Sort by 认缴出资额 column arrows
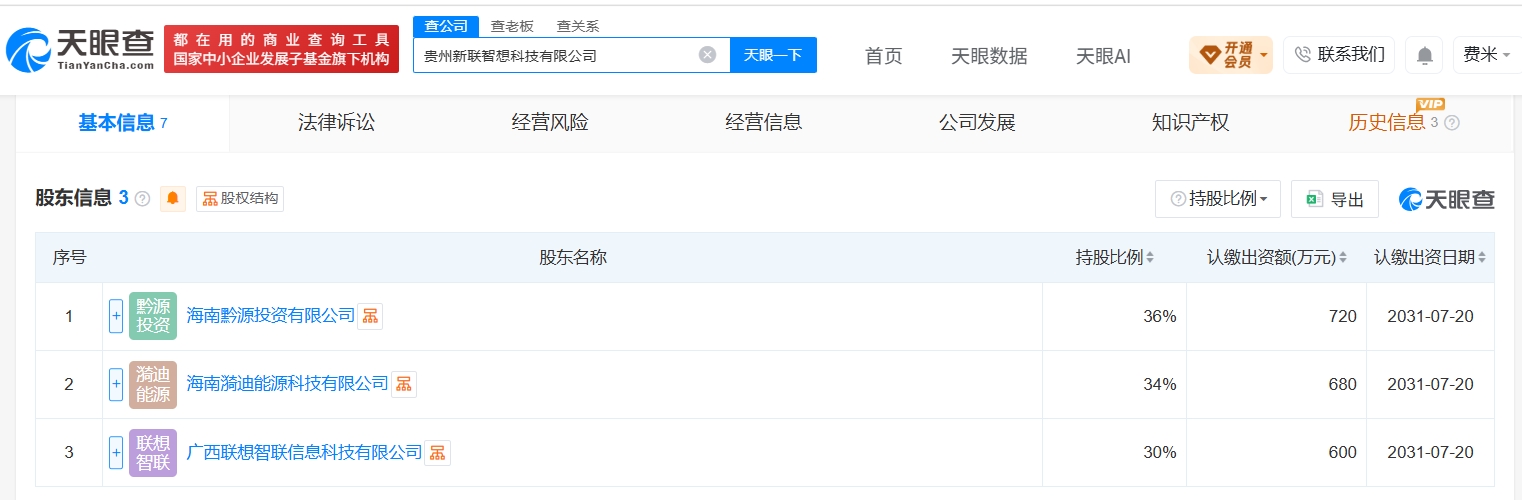The width and height of the screenshot is (1522, 500). (x=1343, y=258)
